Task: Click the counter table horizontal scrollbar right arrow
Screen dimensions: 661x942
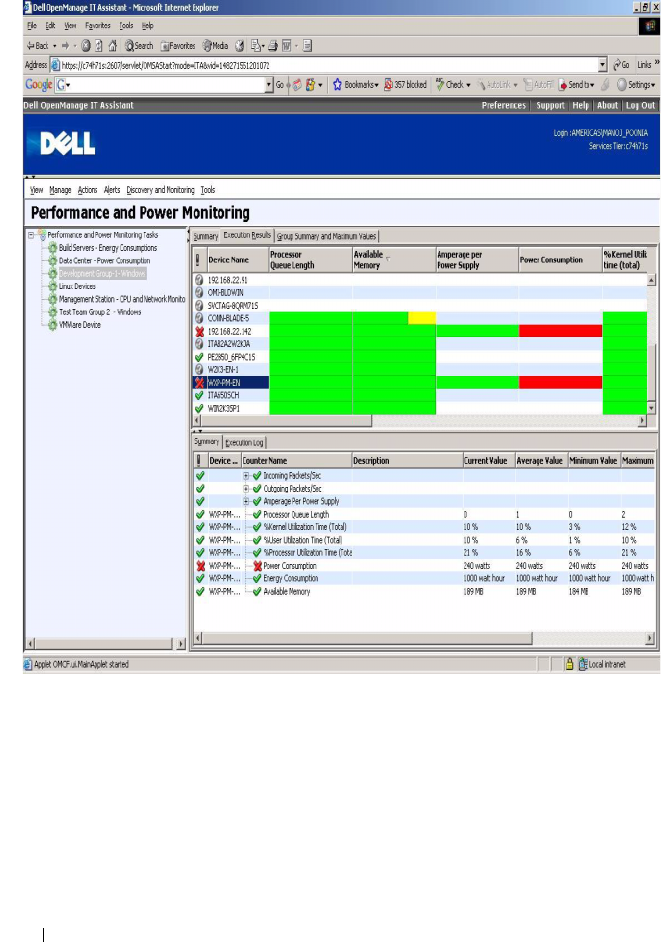Action: 650,638
